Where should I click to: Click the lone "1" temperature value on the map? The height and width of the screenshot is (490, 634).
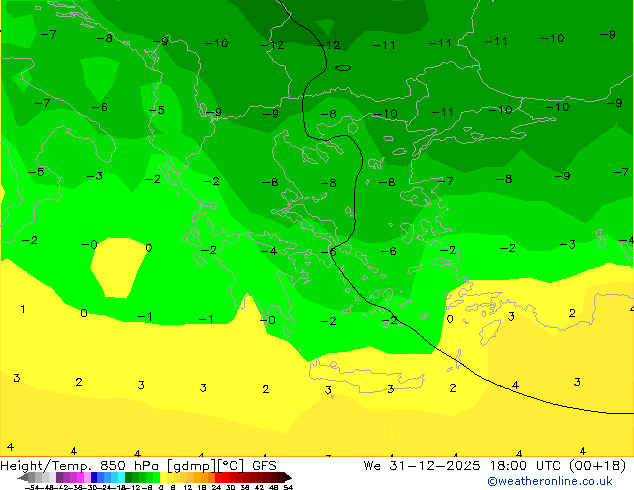click(23, 309)
